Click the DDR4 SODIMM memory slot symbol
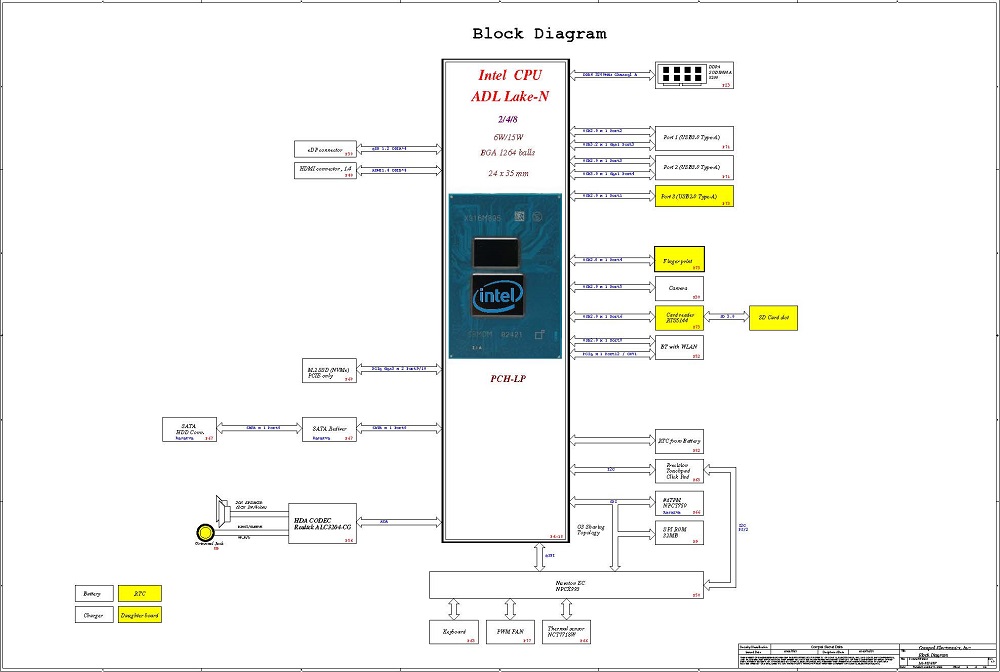Image resolution: width=1000 pixels, height=672 pixels. pyautogui.click(x=682, y=74)
